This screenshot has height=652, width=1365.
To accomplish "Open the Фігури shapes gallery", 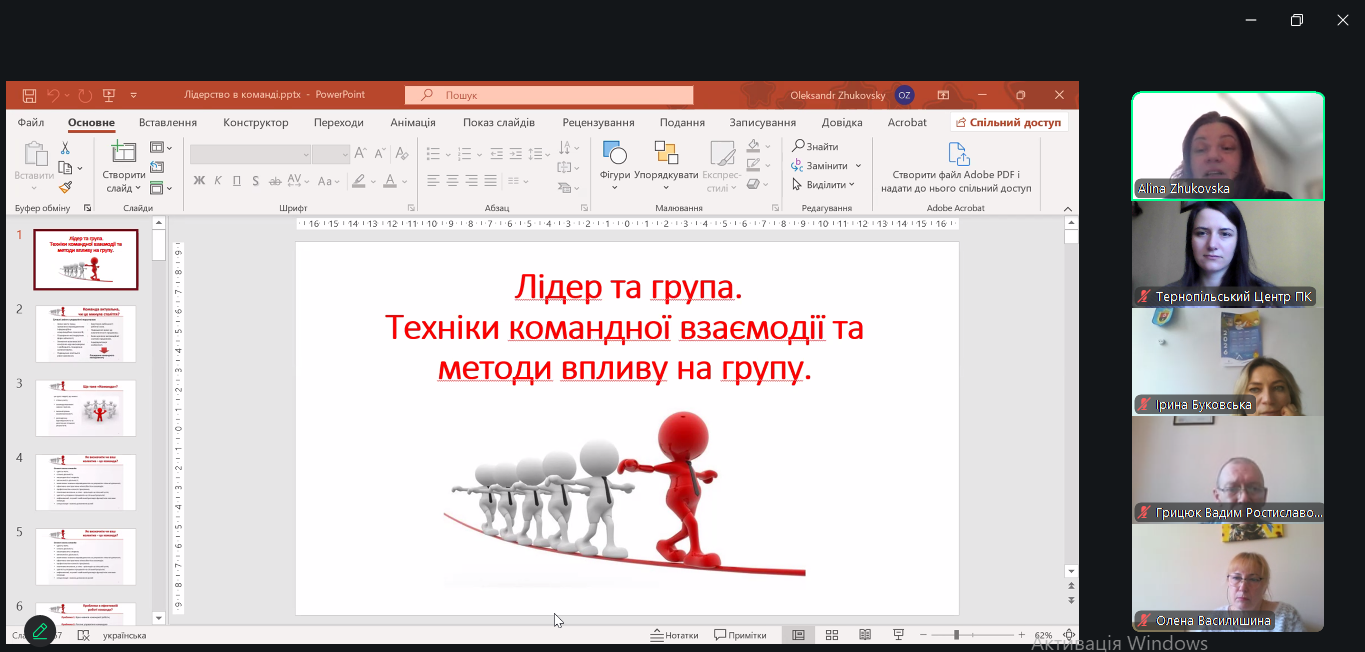I will click(x=615, y=161).
